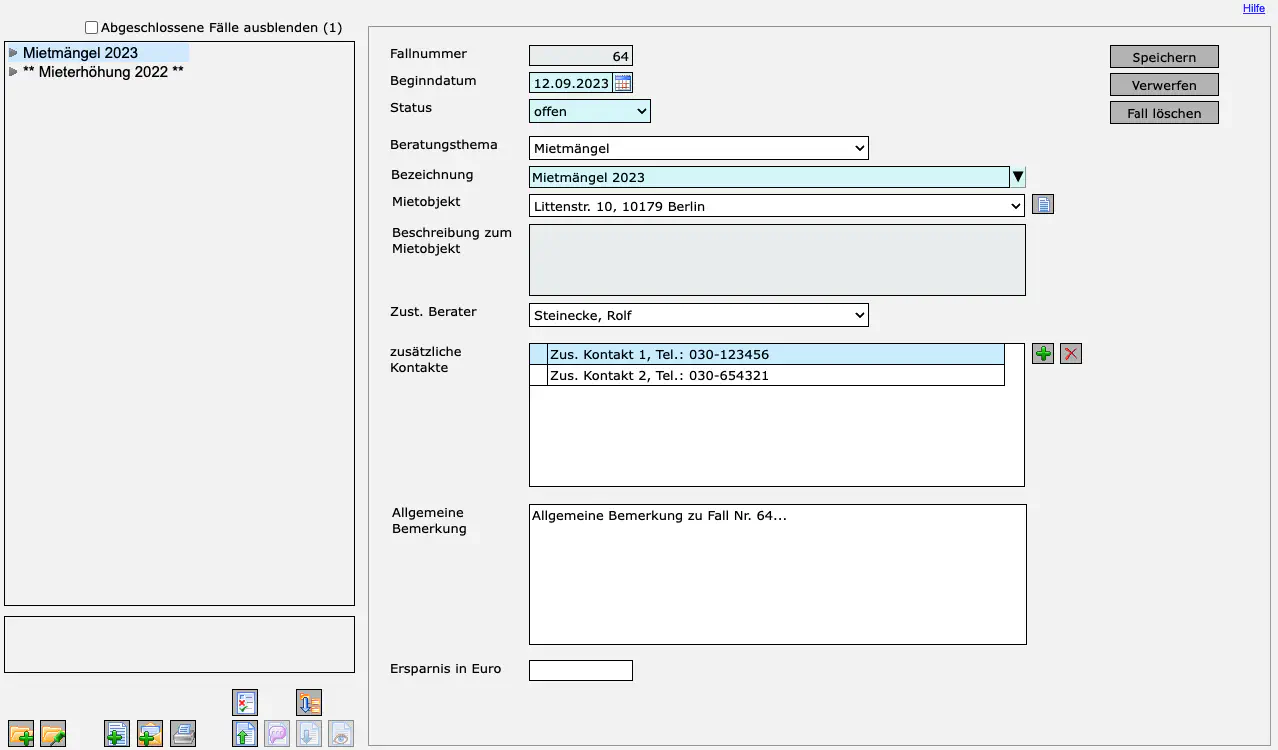Click the printer icon
The width and height of the screenshot is (1278, 750).
(183, 734)
